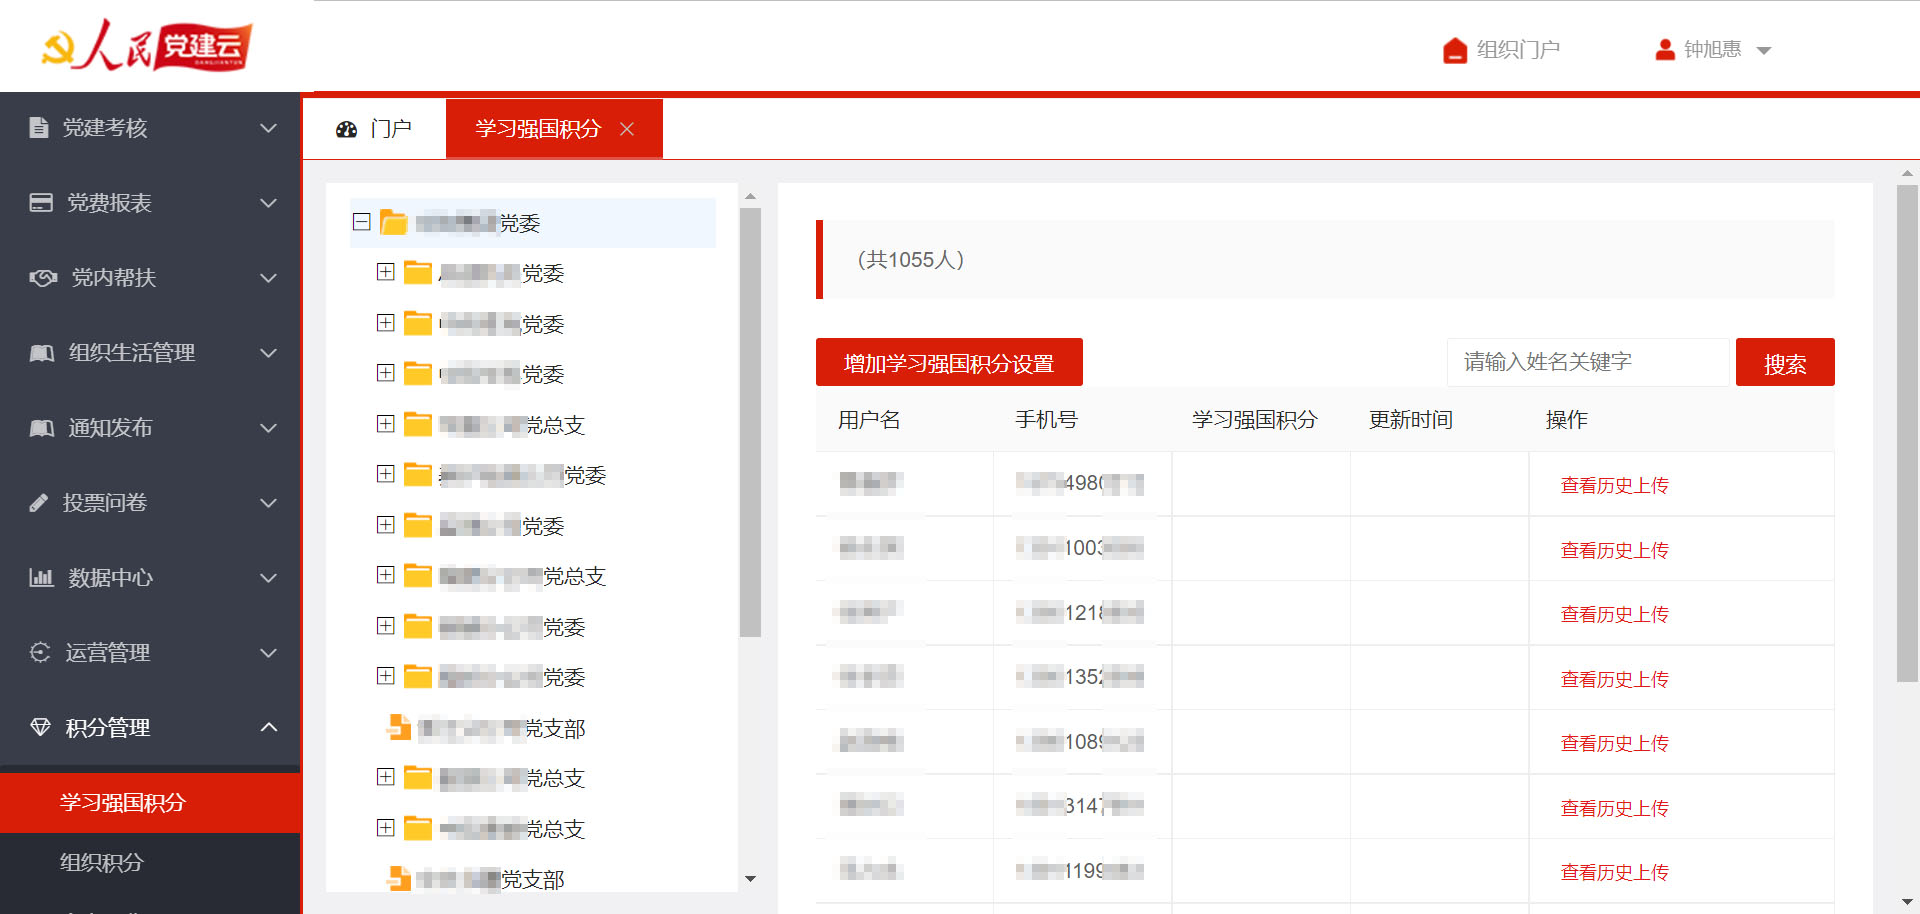The width and height of the screenshot is (1920, 914).
Task: Click the document icon of first 党支部 node
Action: tap(399, 727)
